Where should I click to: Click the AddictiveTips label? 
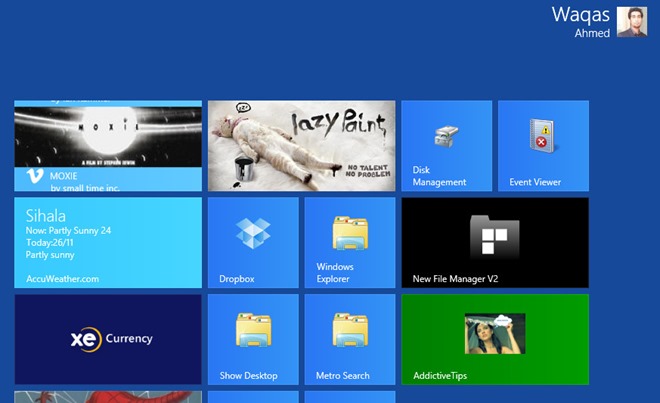(x=440, y=376)
